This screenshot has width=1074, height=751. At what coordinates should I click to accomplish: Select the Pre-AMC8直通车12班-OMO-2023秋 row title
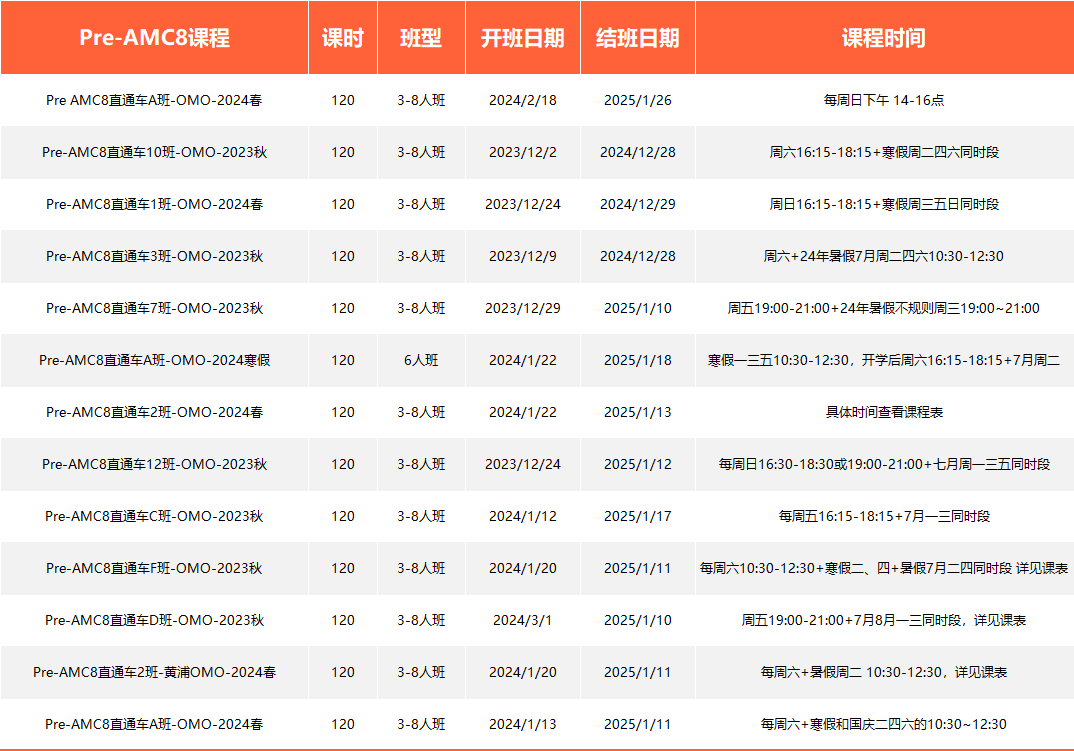pyautogui.click(x=154, y=464)
